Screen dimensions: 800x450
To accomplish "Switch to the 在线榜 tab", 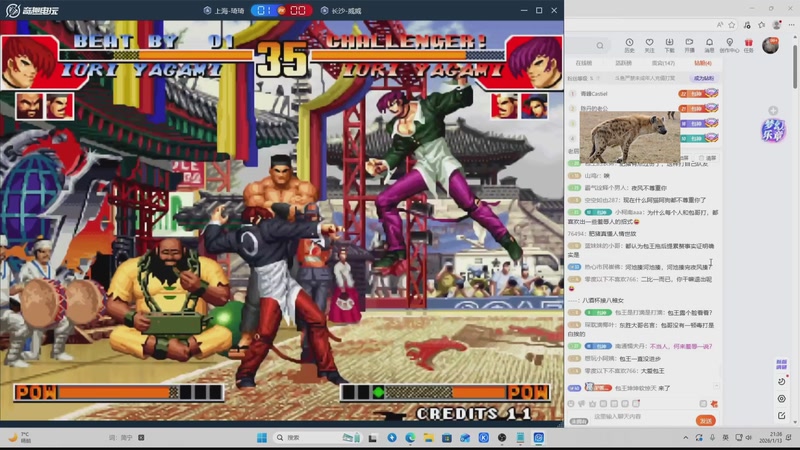I will (584, 63).
